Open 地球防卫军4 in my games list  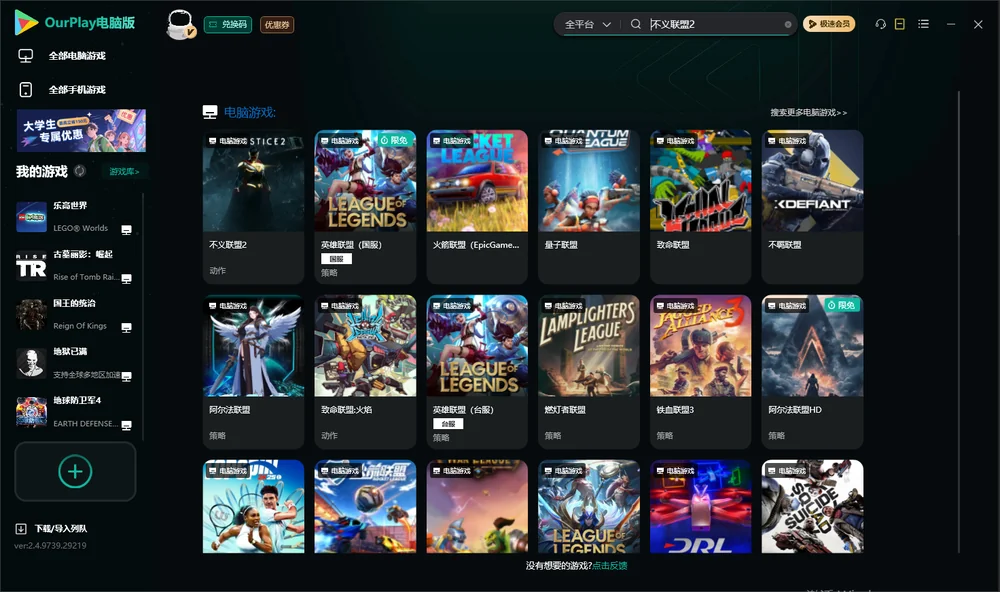click(x=75, y=412)
